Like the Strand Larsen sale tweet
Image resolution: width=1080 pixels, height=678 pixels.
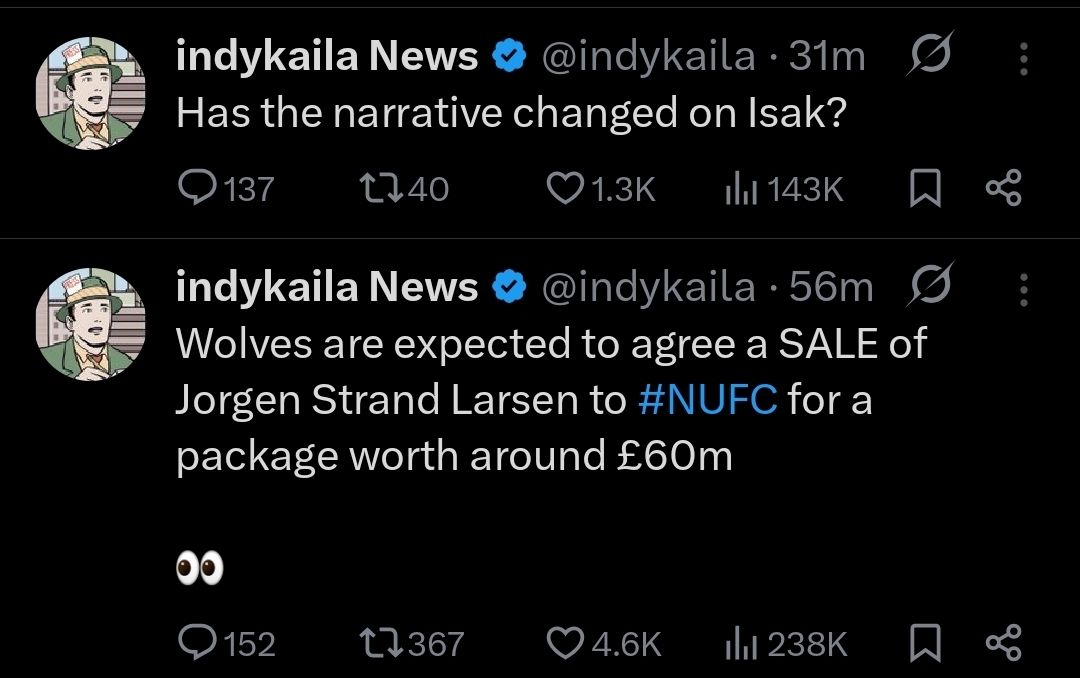tap(567, 643)
